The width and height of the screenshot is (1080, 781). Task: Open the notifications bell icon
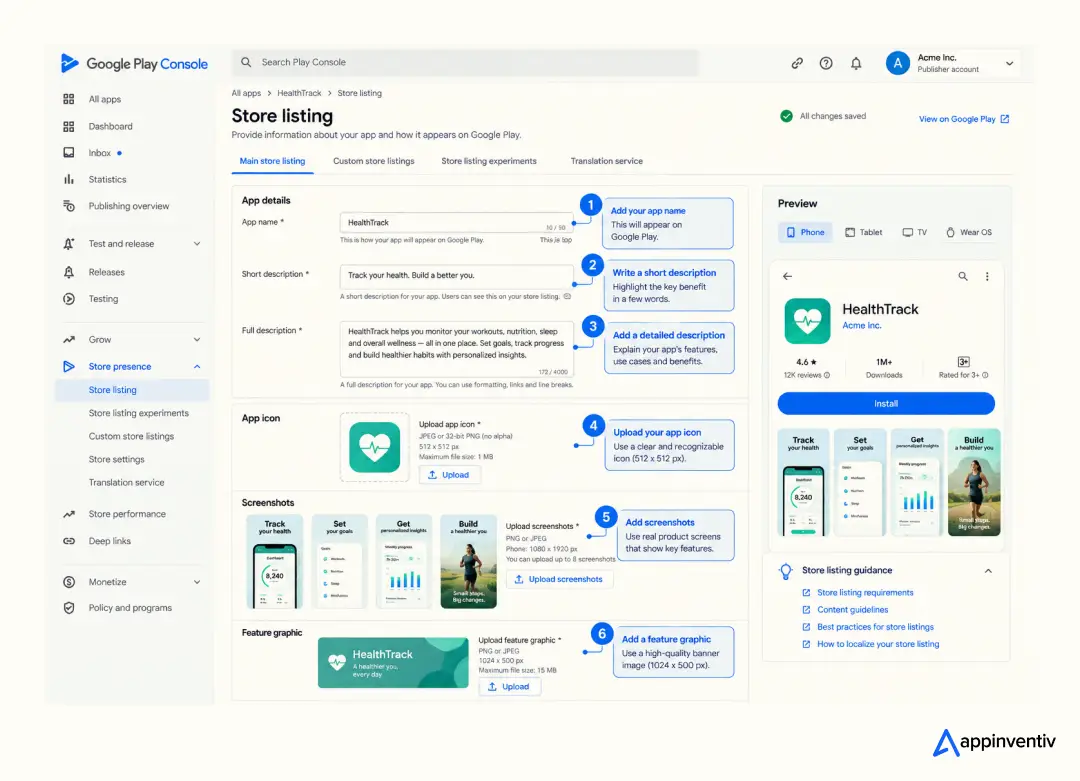point(856,63)
